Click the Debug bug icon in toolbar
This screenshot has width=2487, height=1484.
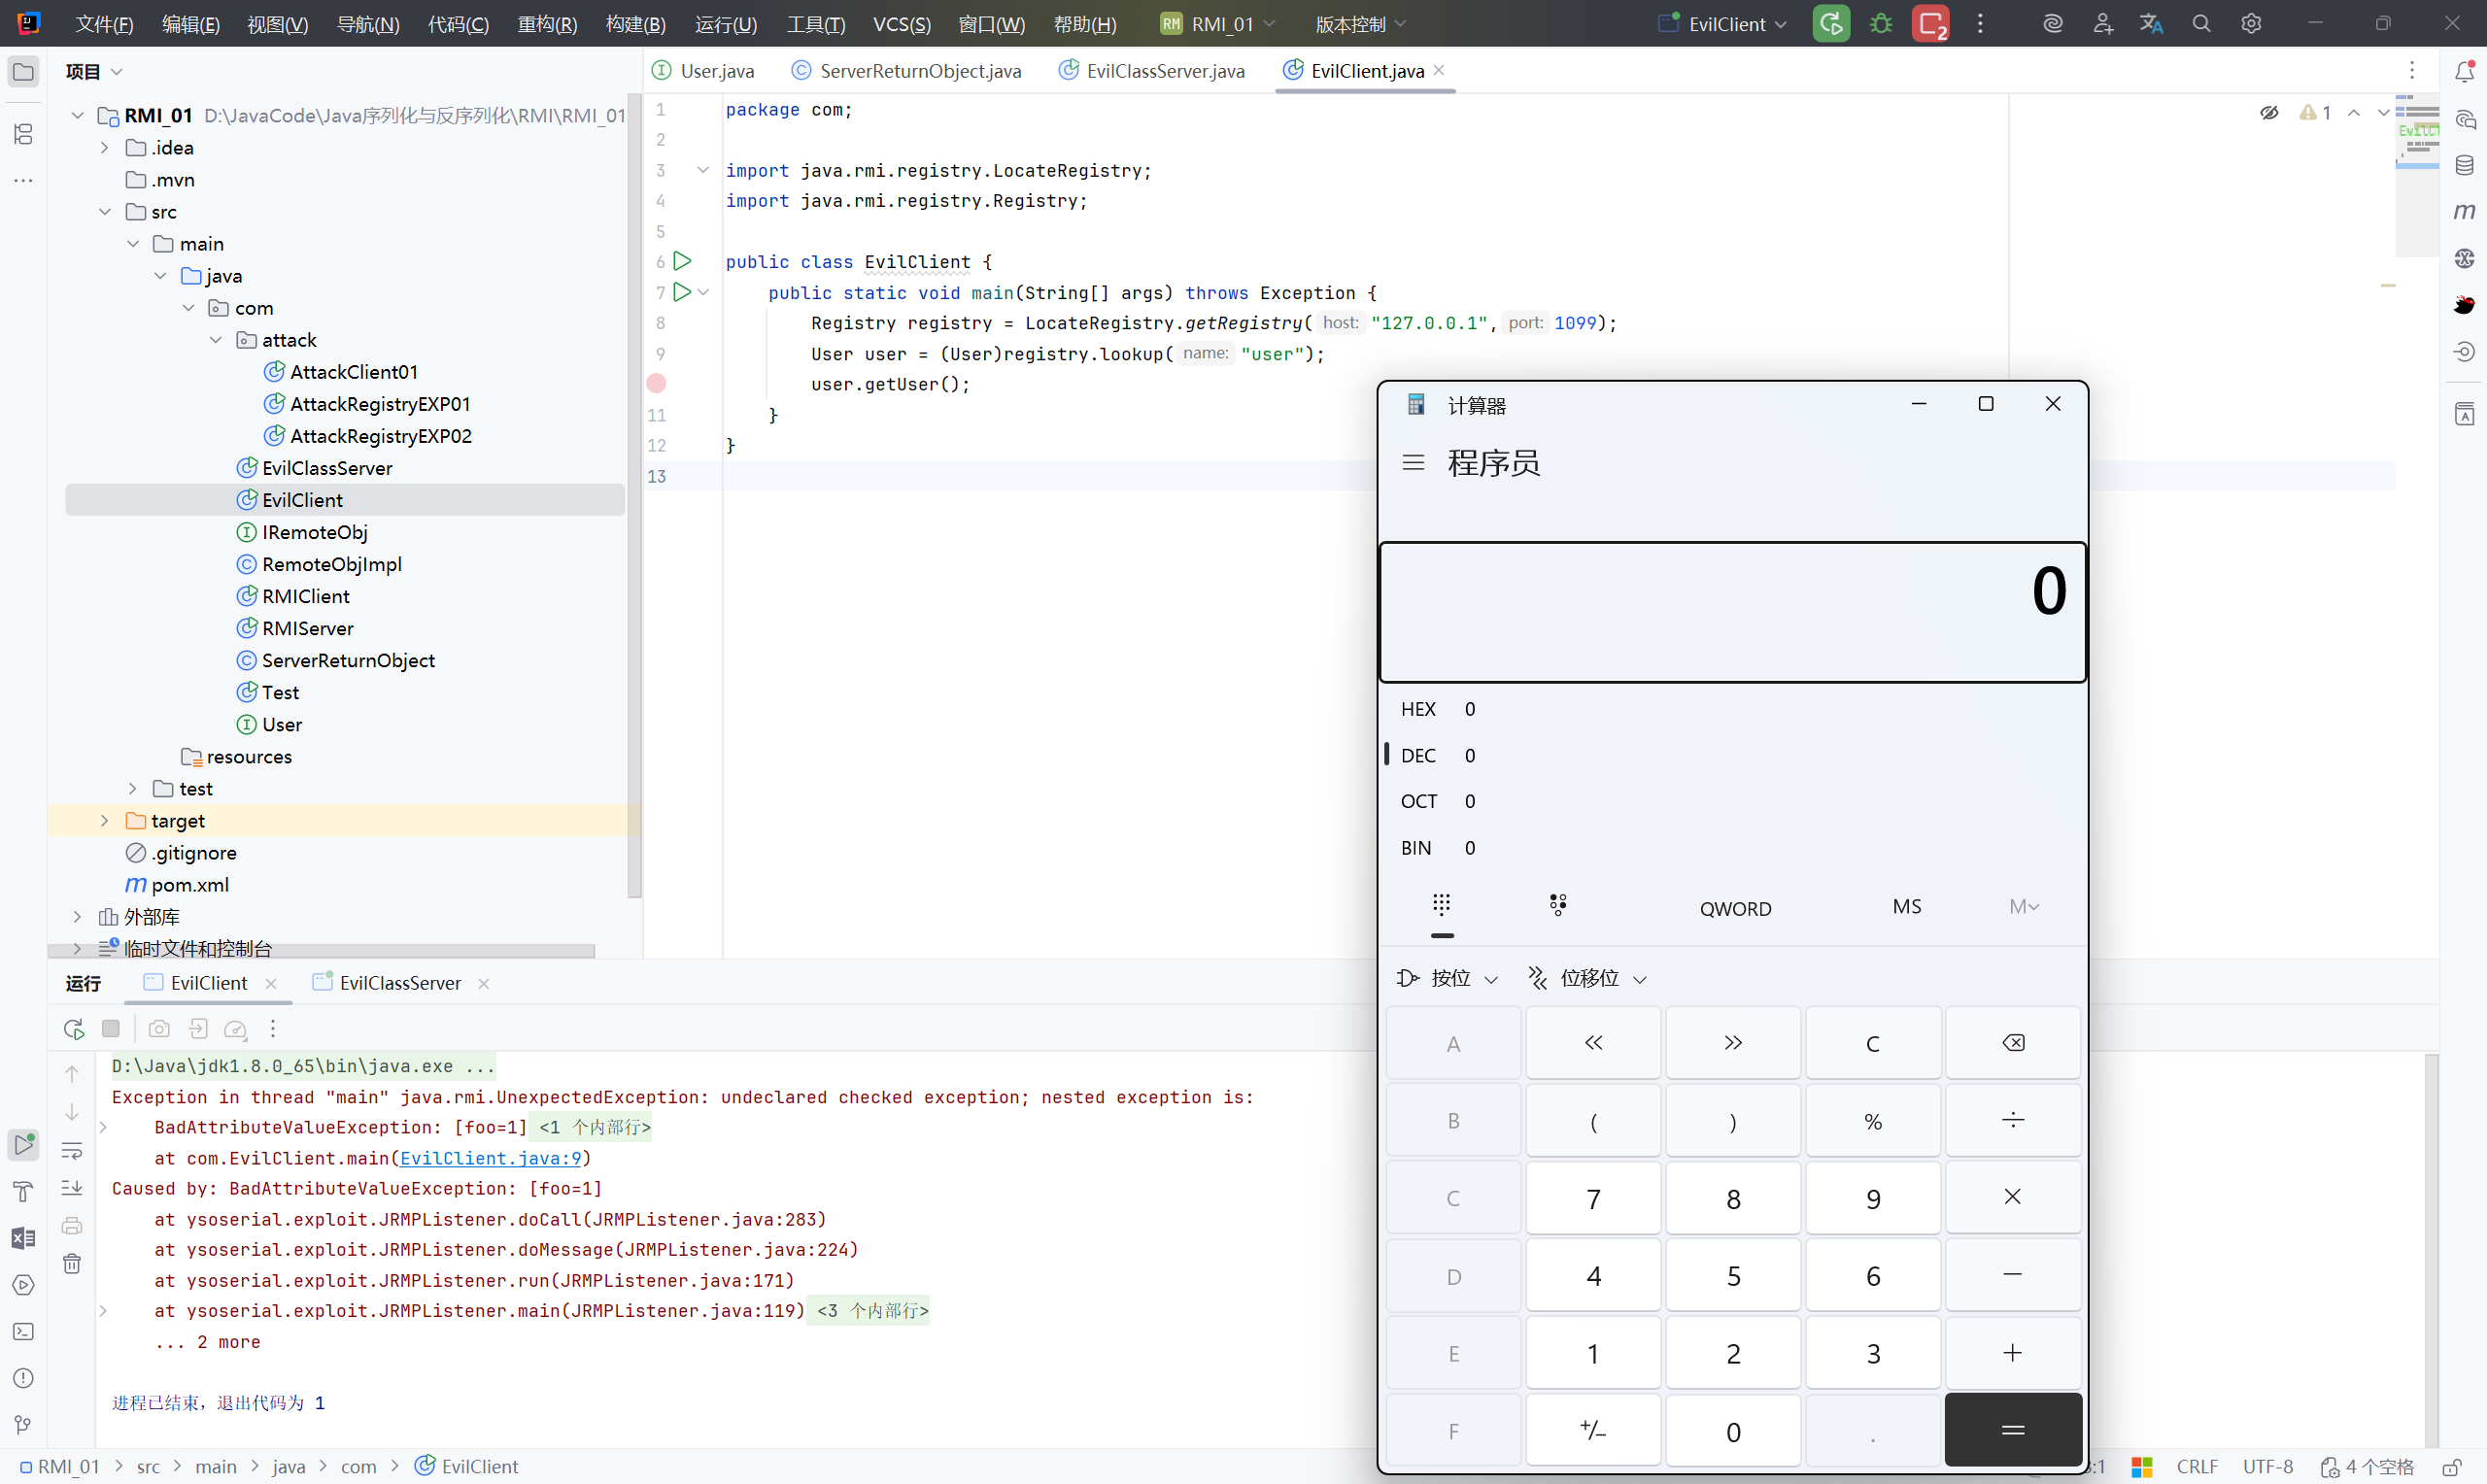(1881, 24)
